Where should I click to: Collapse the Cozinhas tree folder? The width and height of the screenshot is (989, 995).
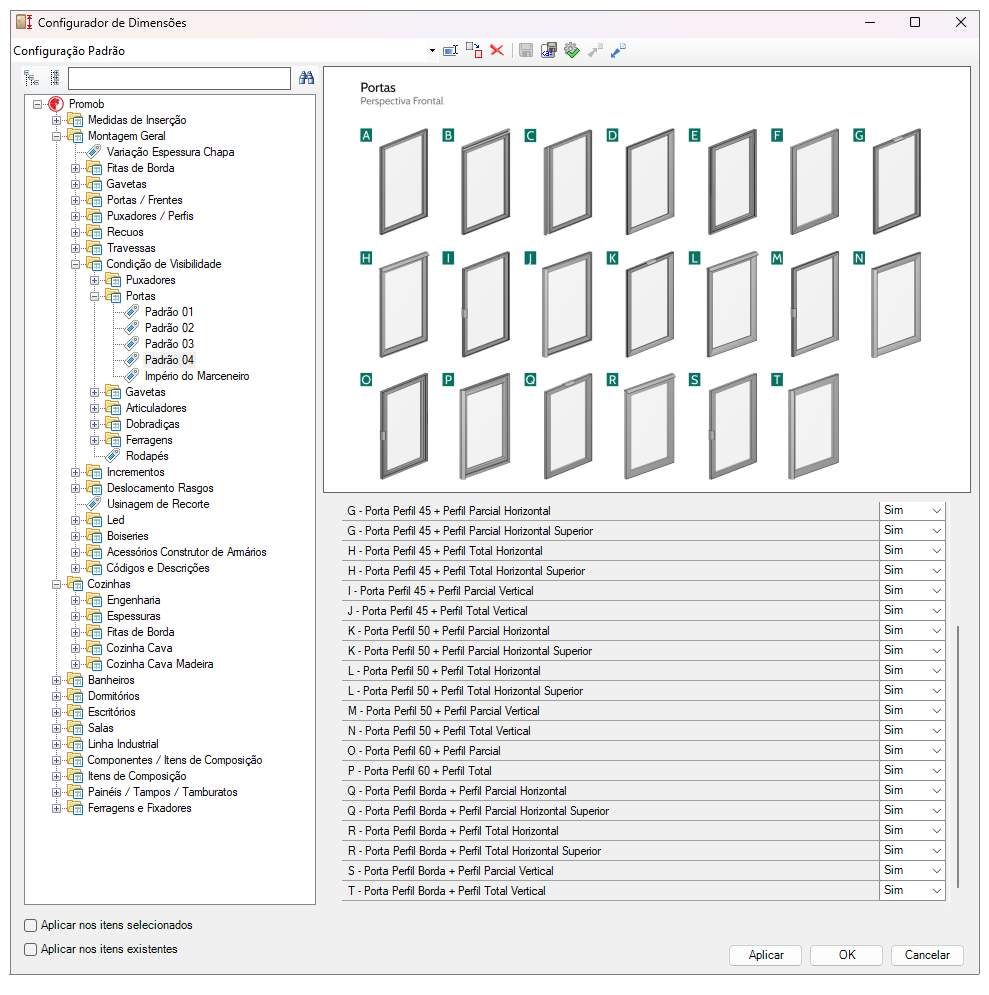[56, 584]
